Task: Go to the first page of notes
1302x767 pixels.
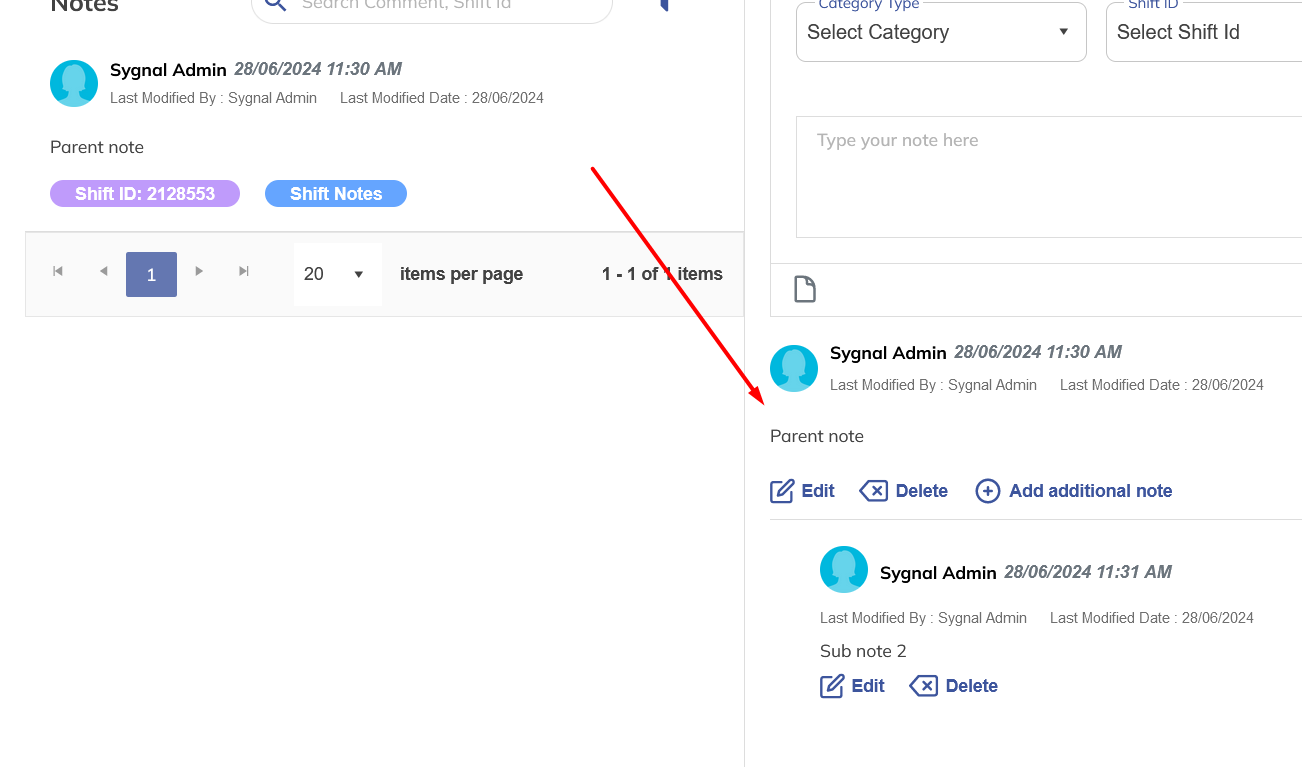Action: click(58, 272)
